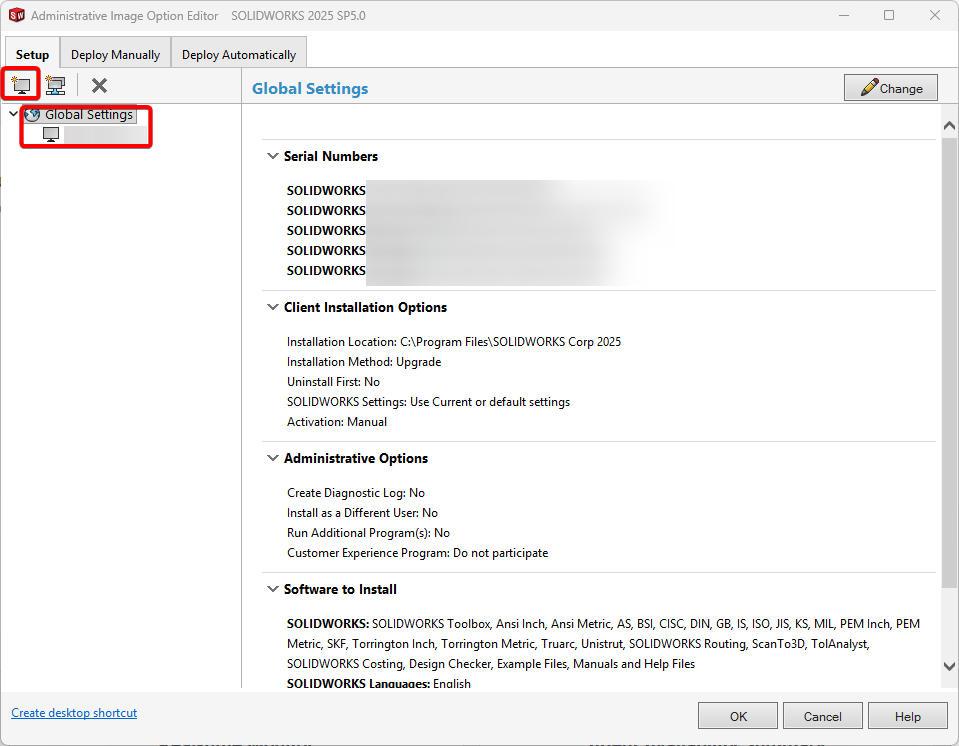Open the Deploy Manually tab

(x=116, y=54)
